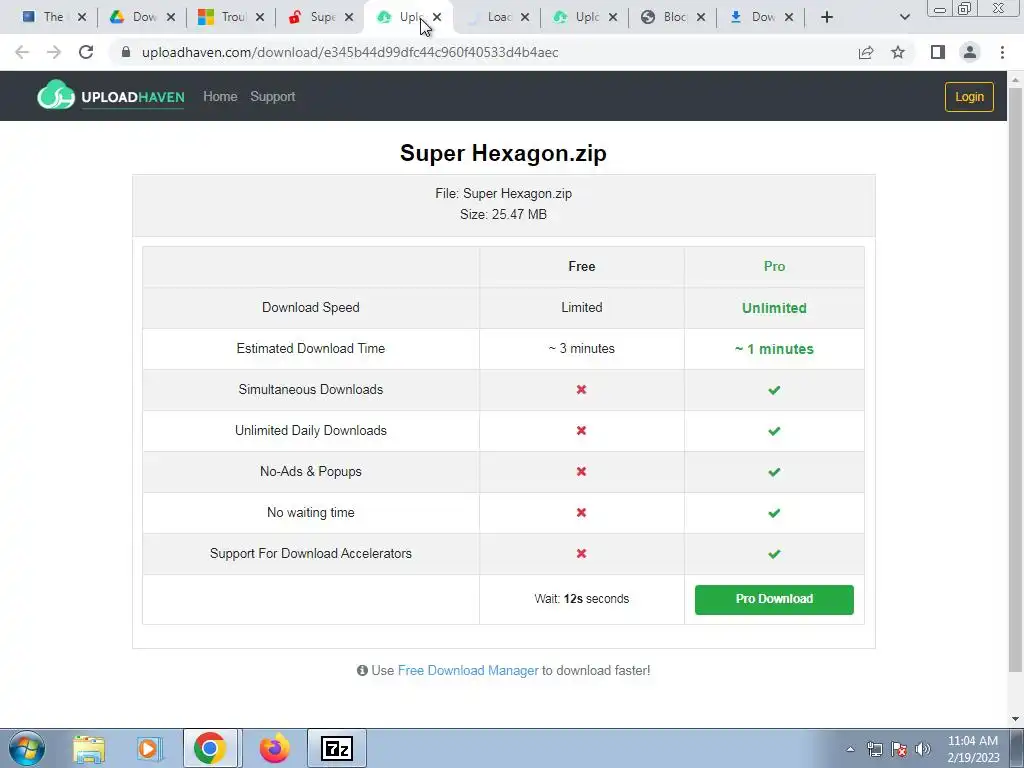Open Chrome three-dot menu
Viewport: 1024px width, 768px height.
(1002, 52)
